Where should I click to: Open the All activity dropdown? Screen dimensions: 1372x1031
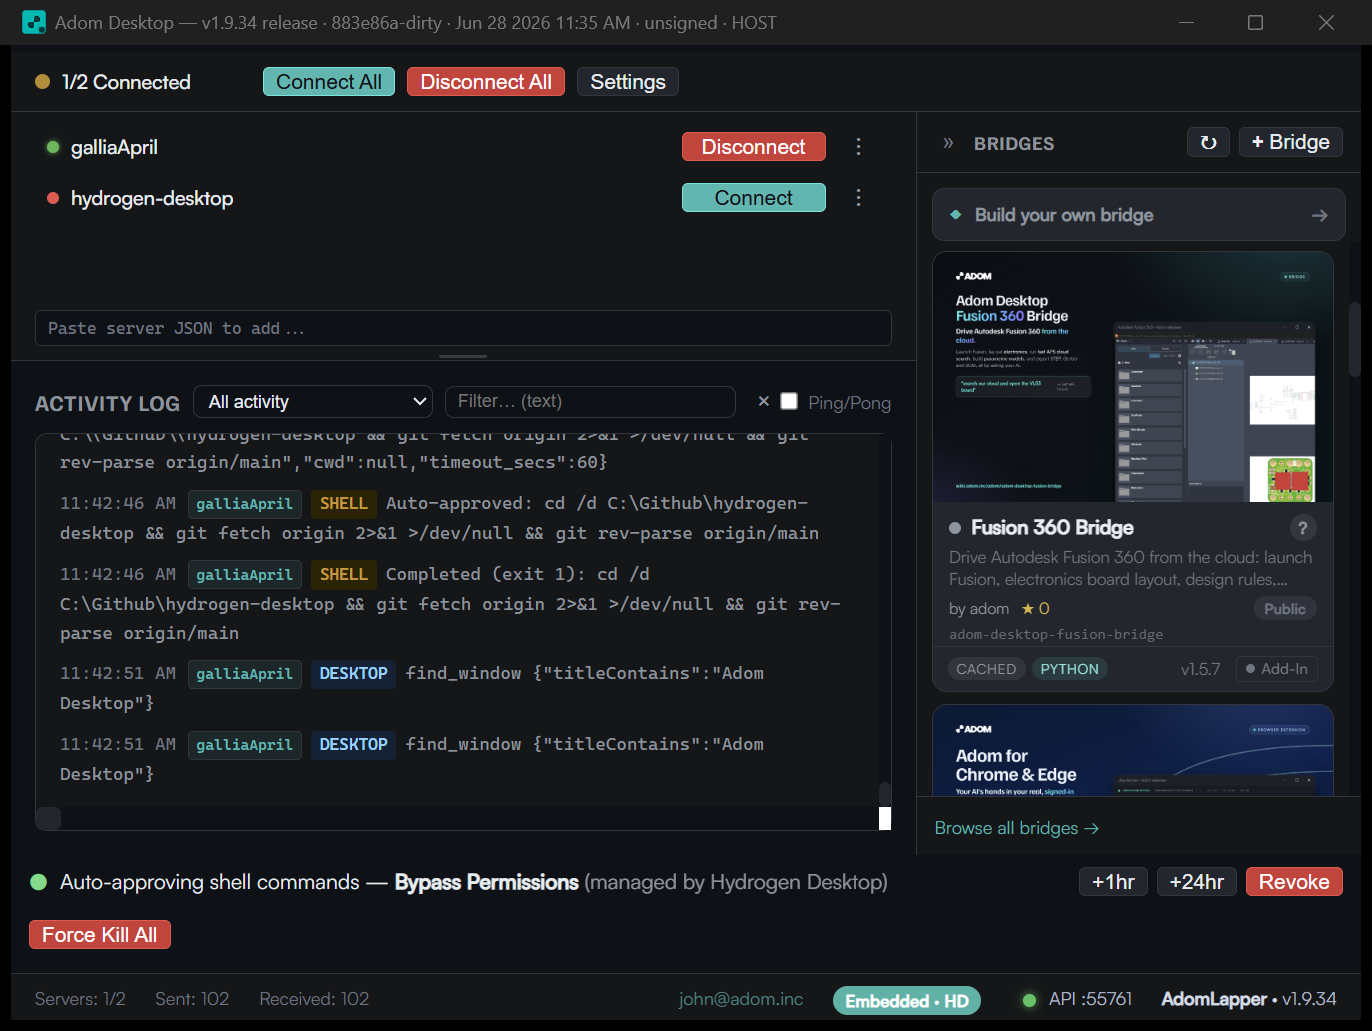(313, 402)
